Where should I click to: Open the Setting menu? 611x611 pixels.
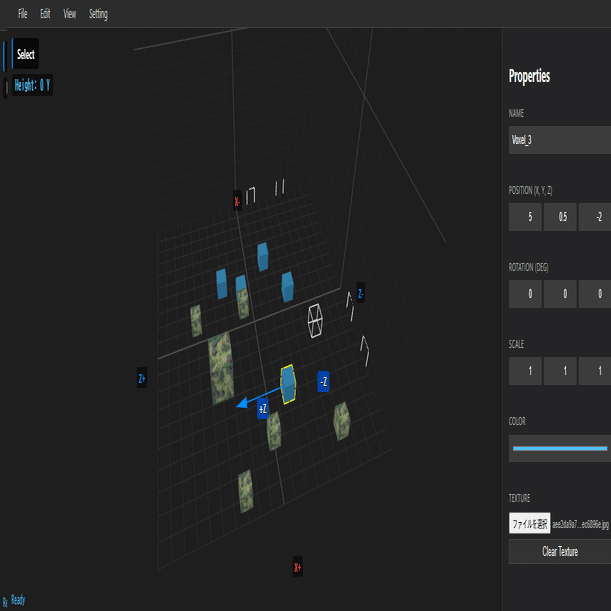tap(98, 14)
